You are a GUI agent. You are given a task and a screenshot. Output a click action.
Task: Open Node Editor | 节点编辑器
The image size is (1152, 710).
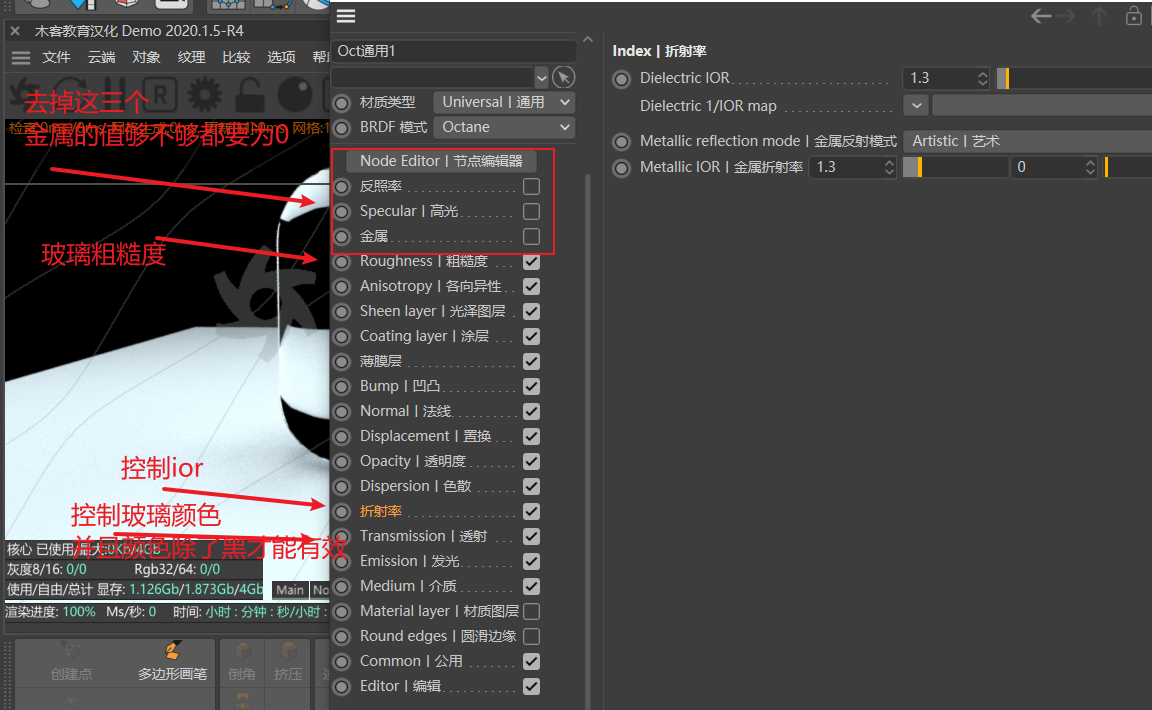click(x=441, y=161)
